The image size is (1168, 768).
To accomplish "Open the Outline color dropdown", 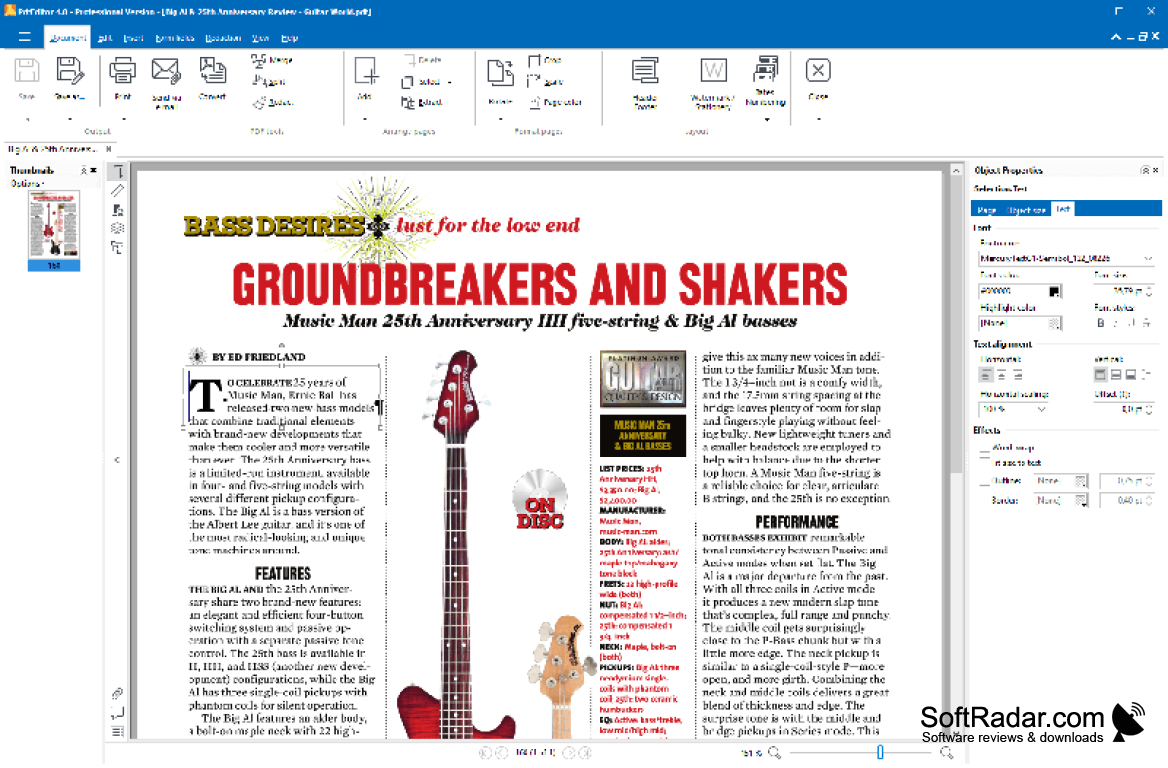I will tap(1080, 481).
